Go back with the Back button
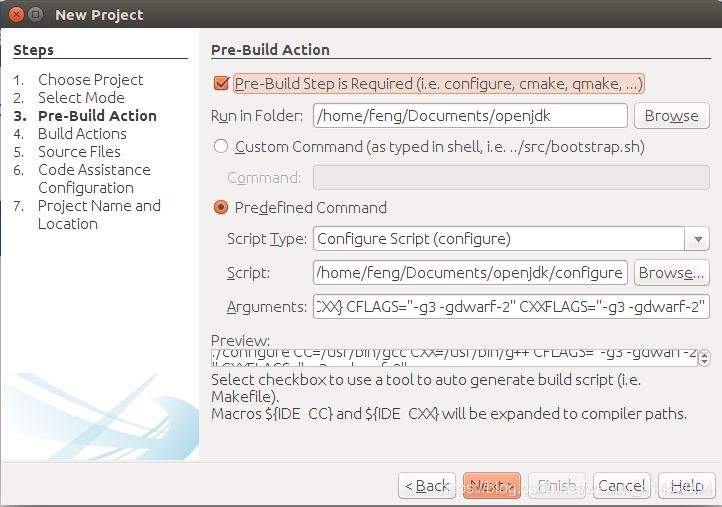Viewport: 722px width, 507px height. (x=427, y=486)
